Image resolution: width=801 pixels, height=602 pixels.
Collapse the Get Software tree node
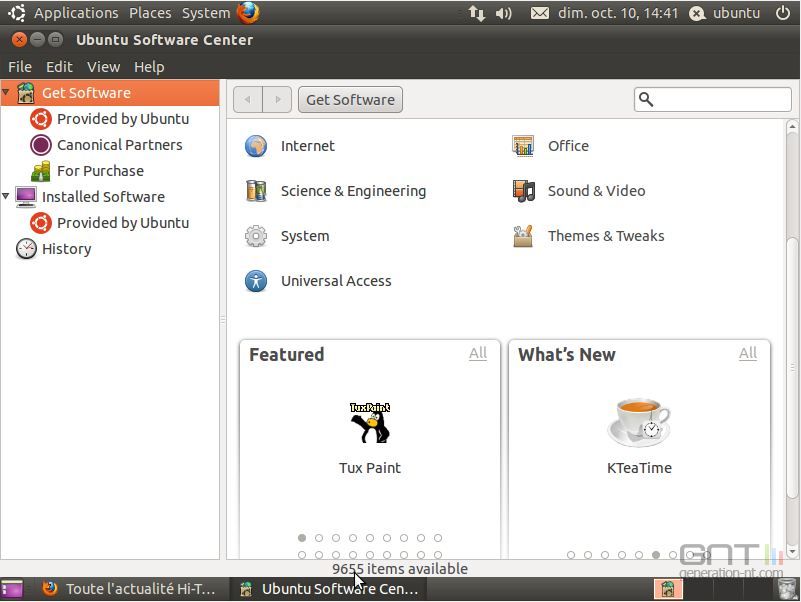point(6,92)
